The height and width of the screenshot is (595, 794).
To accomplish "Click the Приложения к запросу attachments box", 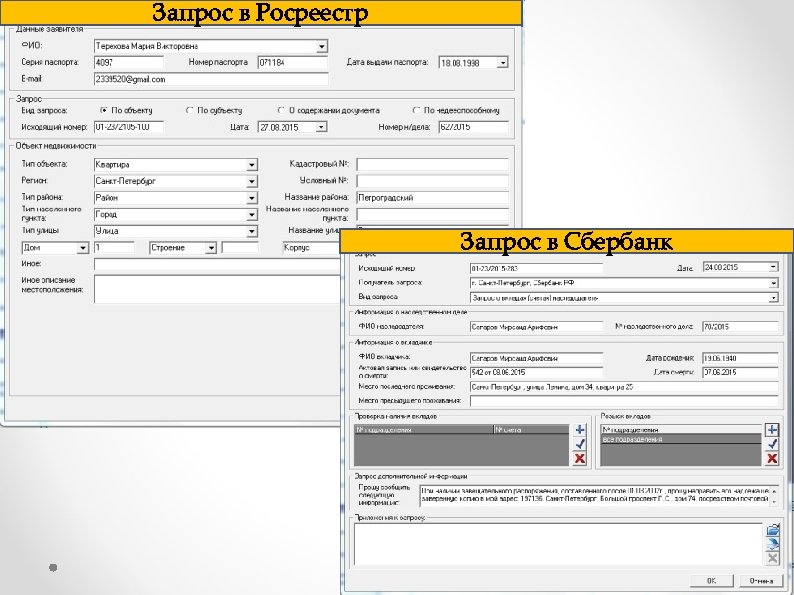I will pos(558,544).
